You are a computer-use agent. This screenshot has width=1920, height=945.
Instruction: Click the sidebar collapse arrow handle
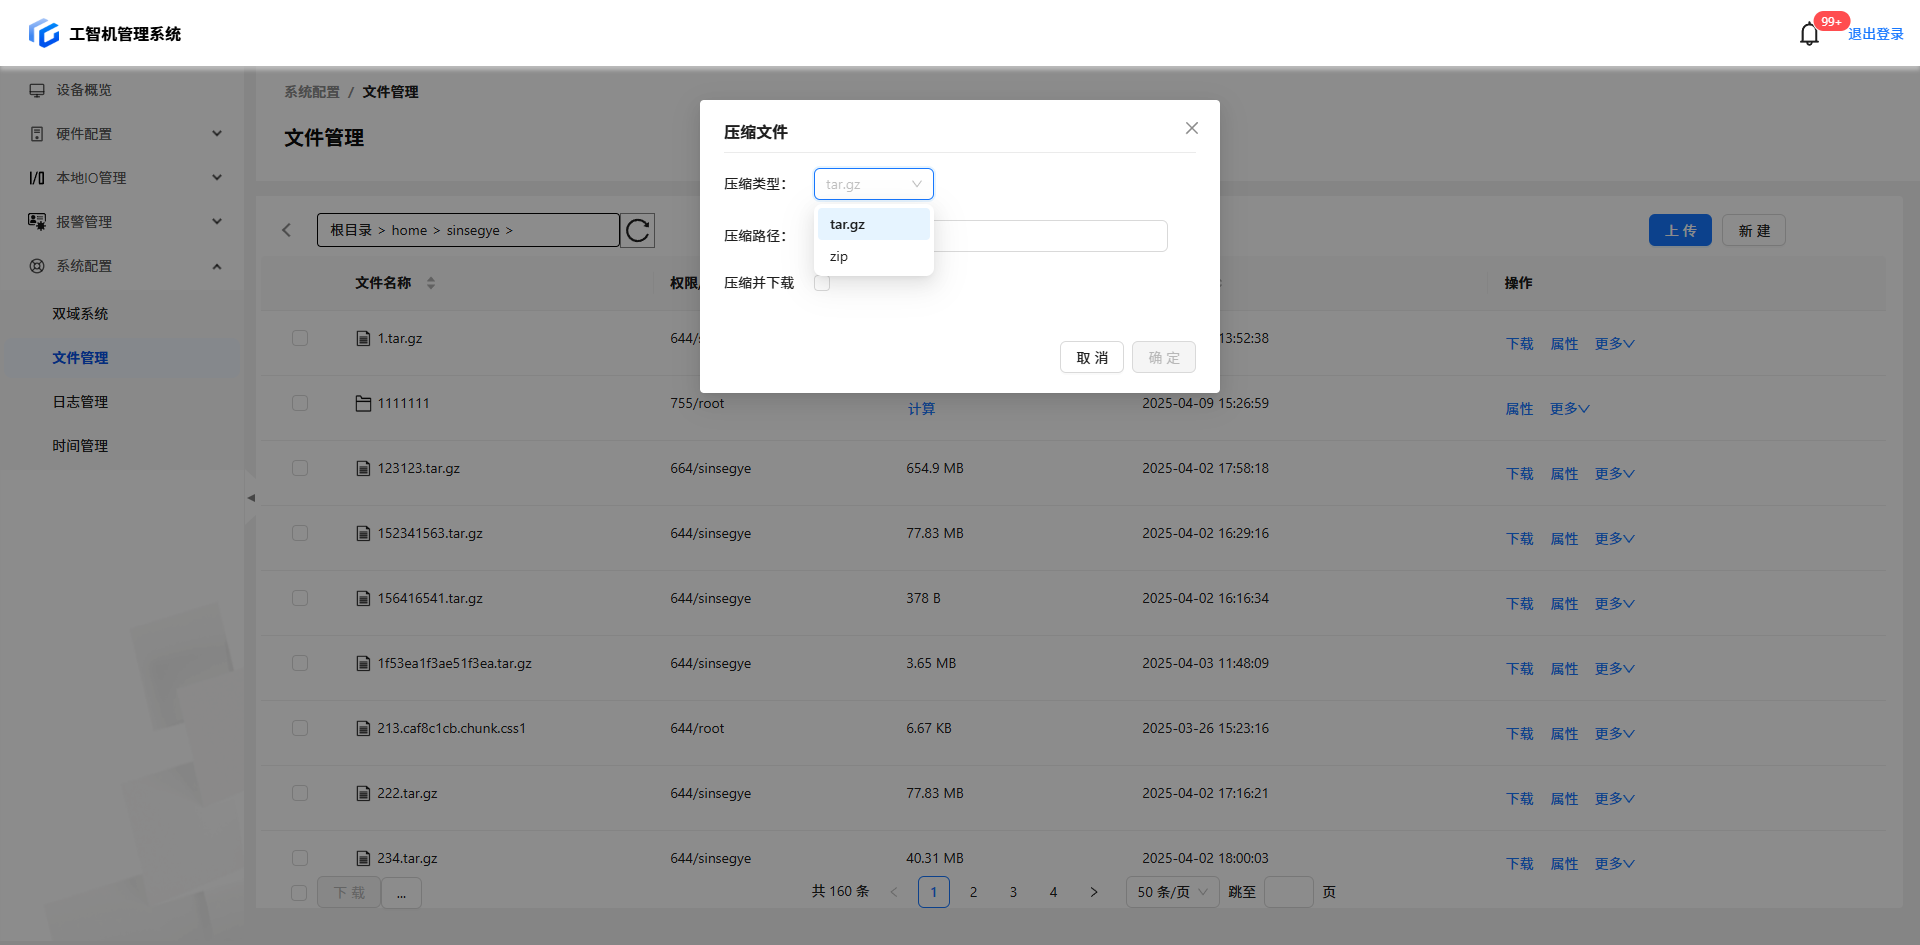[x=250, y=497]
